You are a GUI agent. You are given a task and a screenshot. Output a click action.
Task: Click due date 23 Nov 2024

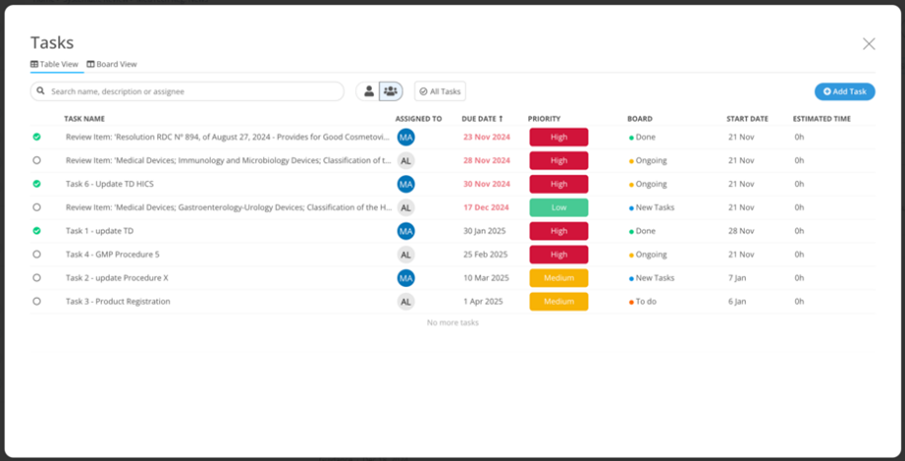487,137
